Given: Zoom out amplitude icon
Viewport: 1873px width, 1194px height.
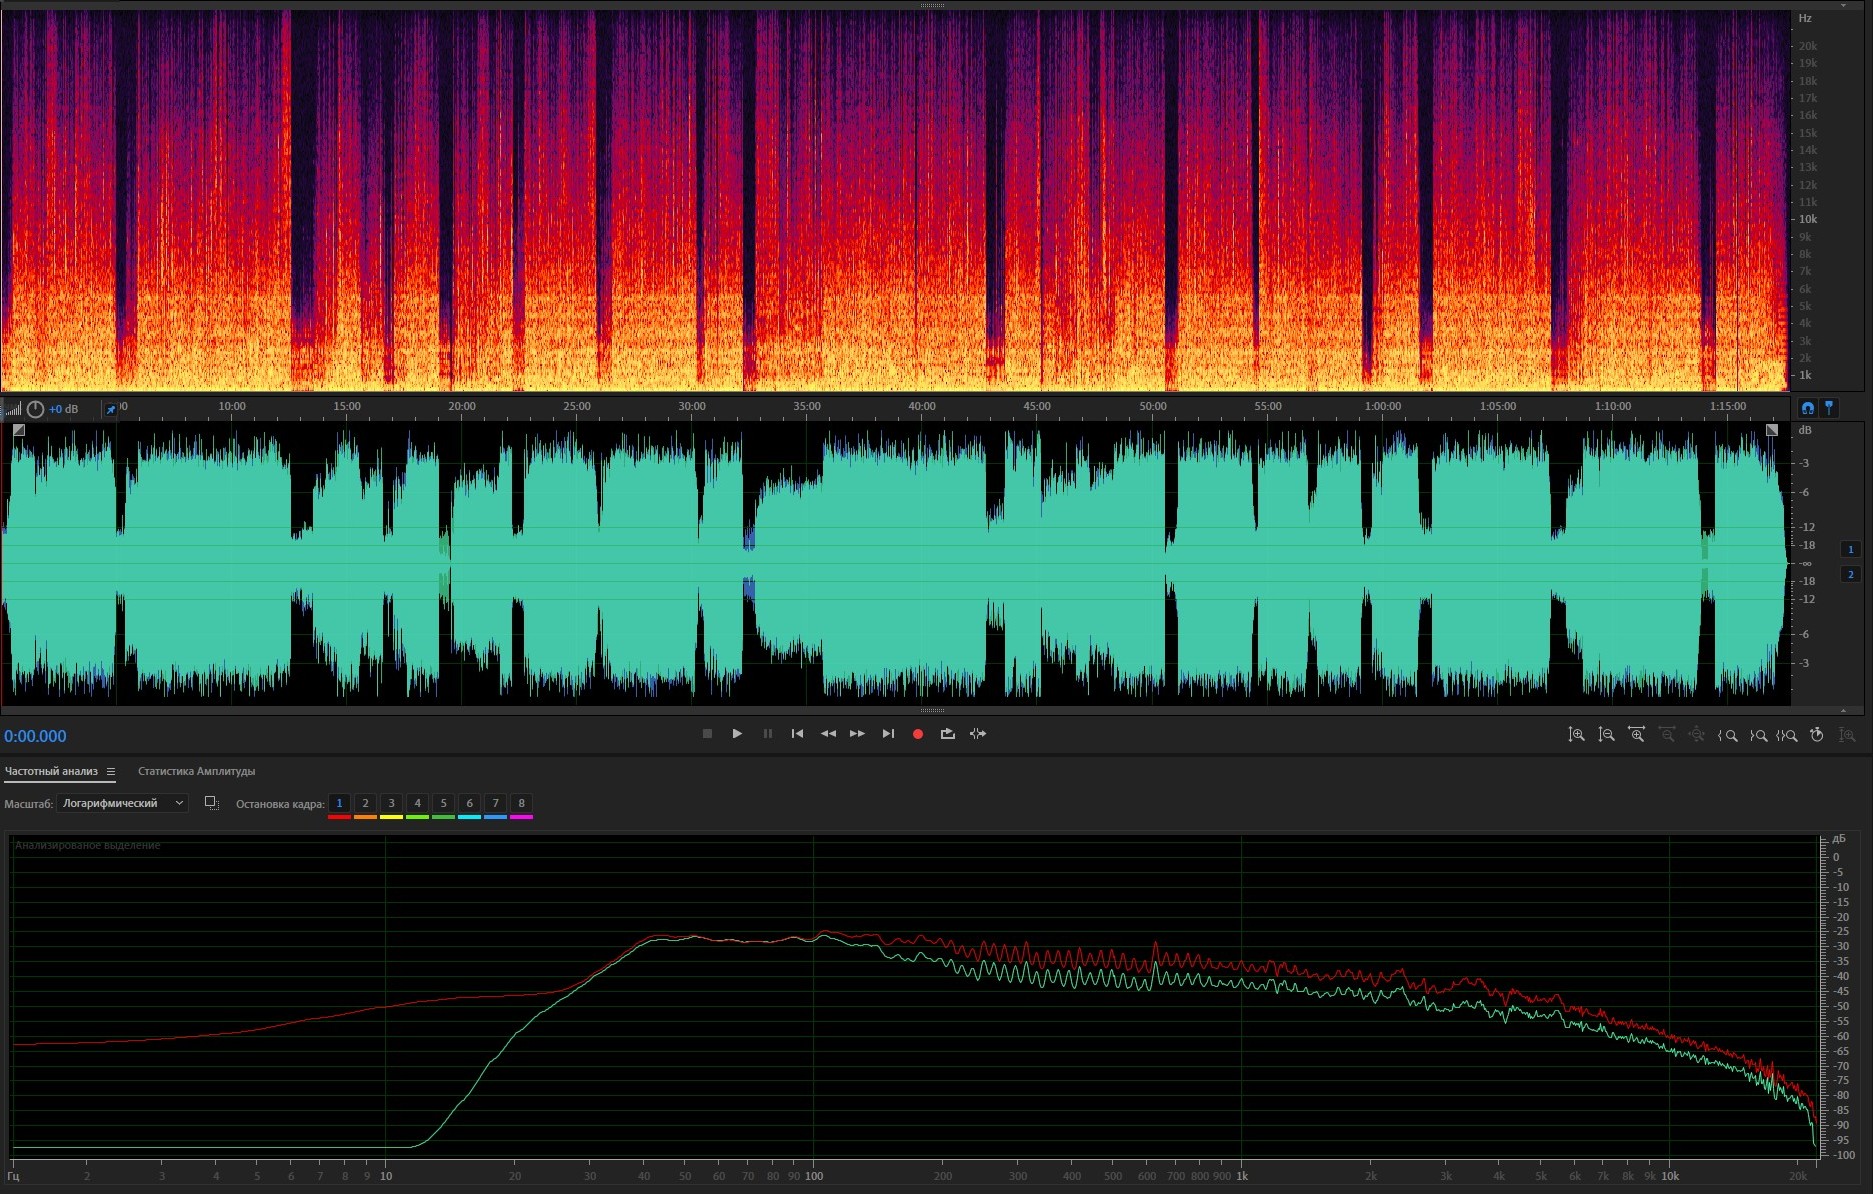Looking at the screenshot, I should coord(1606,735).
